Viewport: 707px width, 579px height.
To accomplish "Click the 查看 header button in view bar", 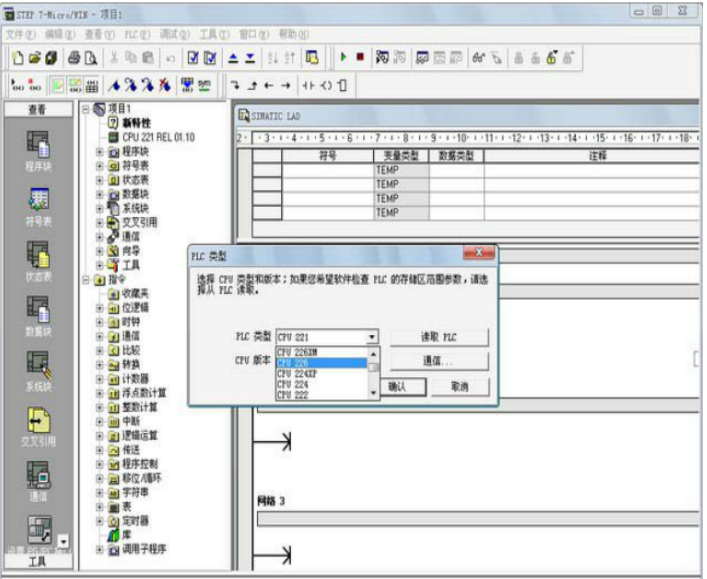I will 38,110.
